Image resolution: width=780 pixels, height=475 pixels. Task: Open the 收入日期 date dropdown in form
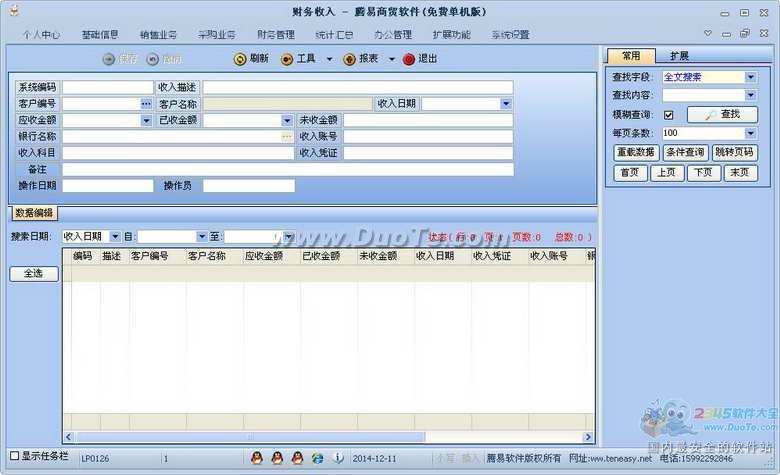(506, 104)
